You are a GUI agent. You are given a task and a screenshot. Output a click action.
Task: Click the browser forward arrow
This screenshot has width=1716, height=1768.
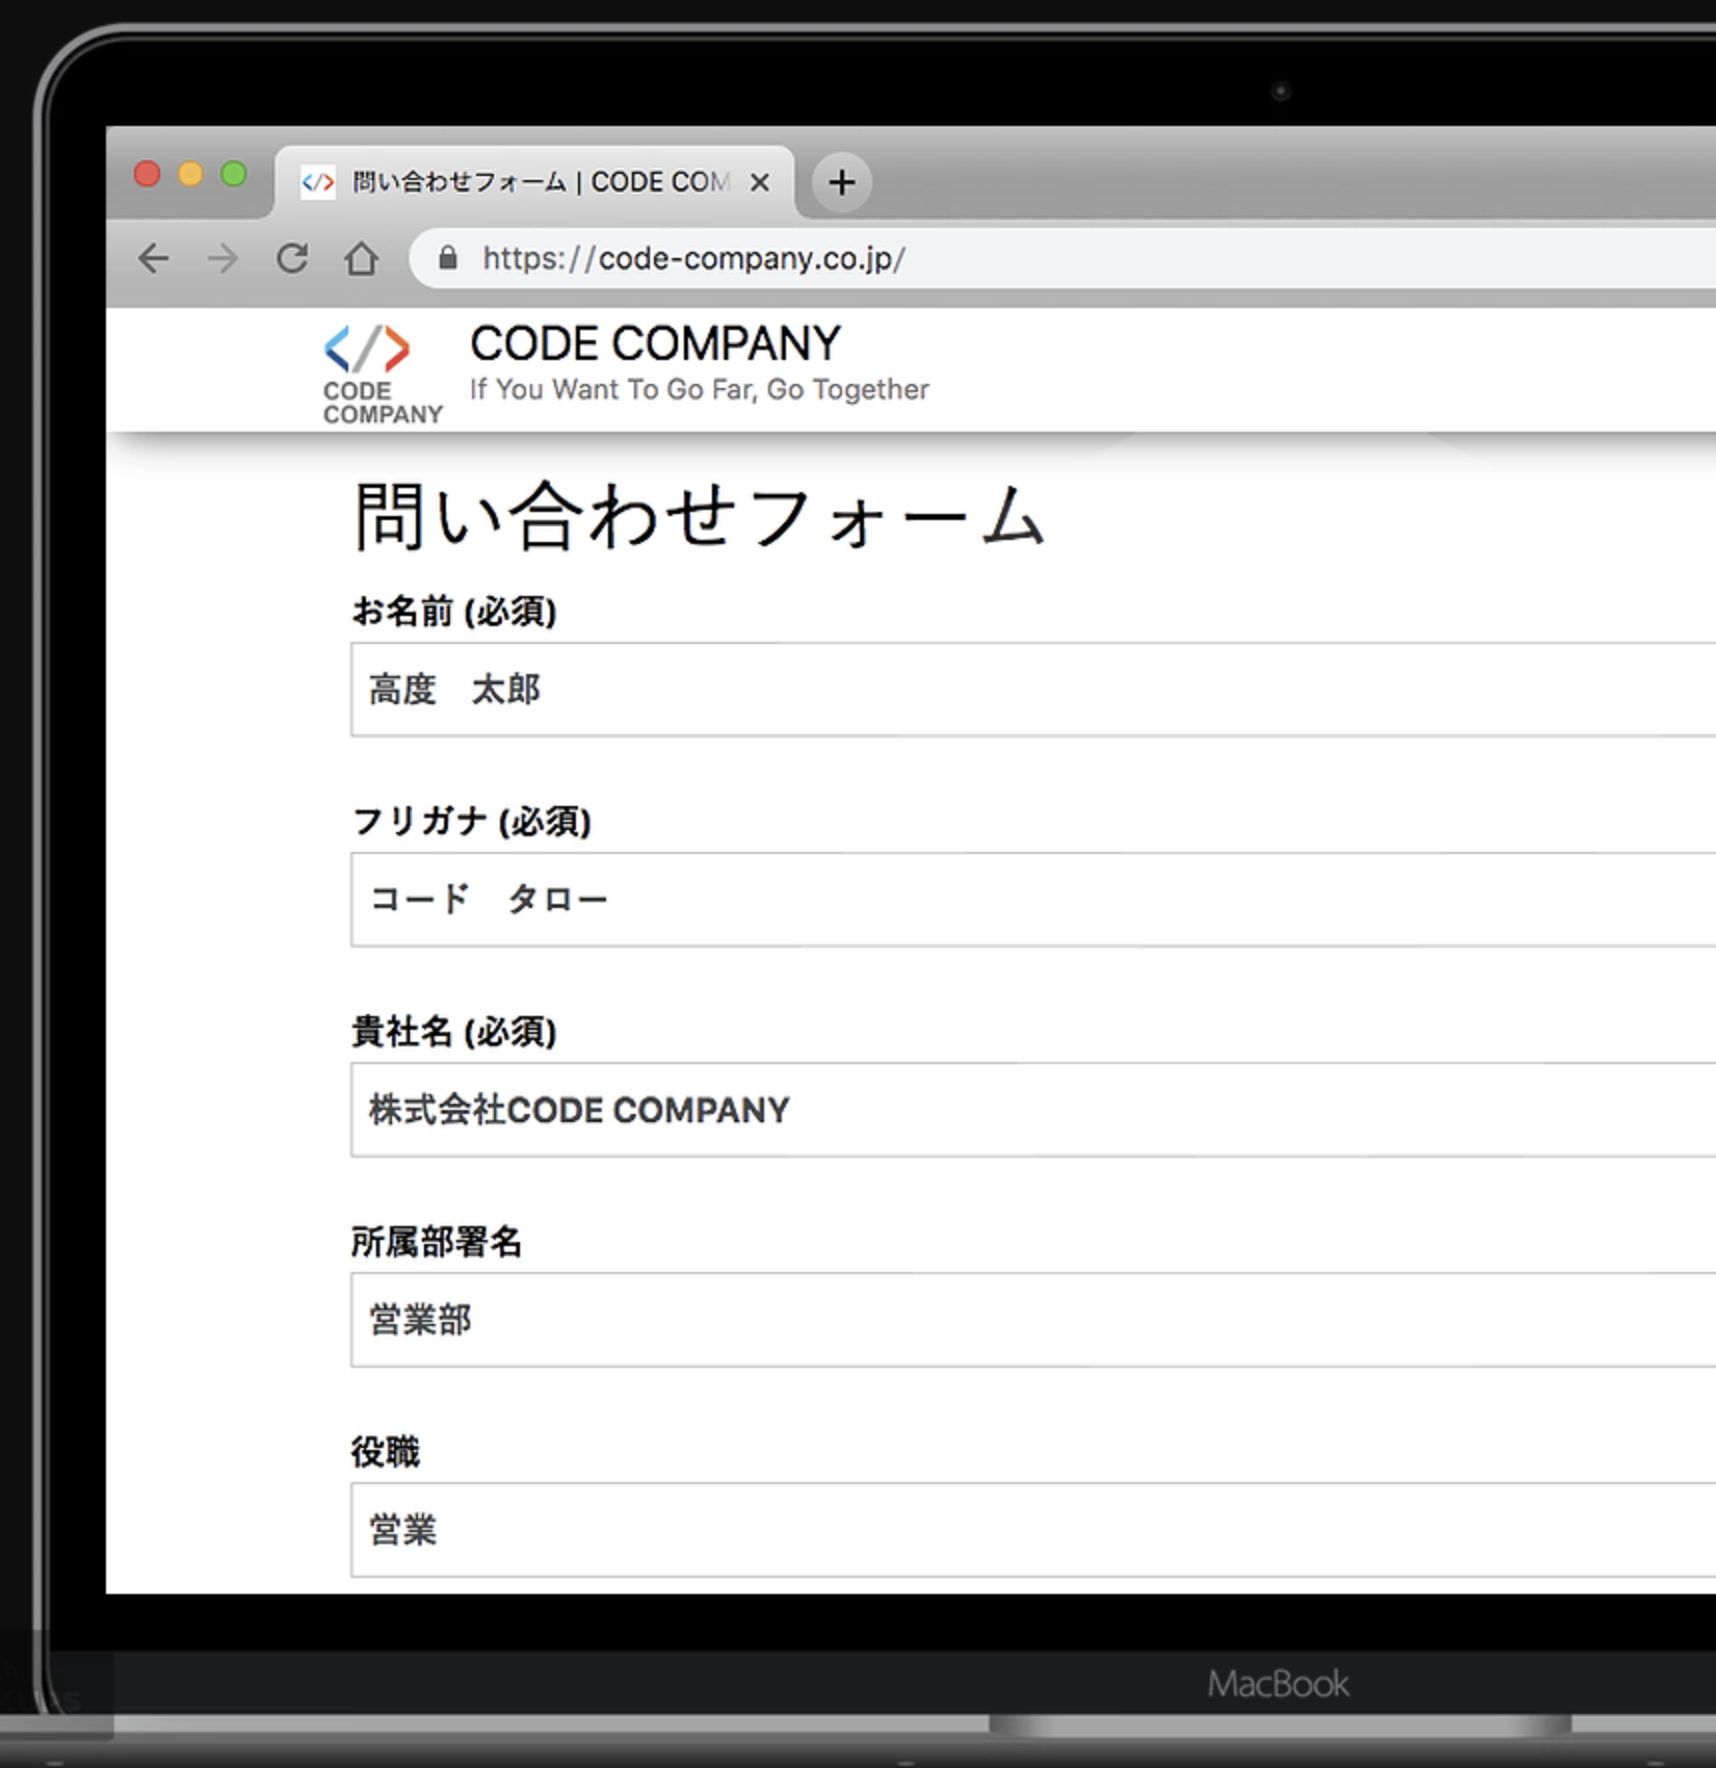tap(223, 259)
